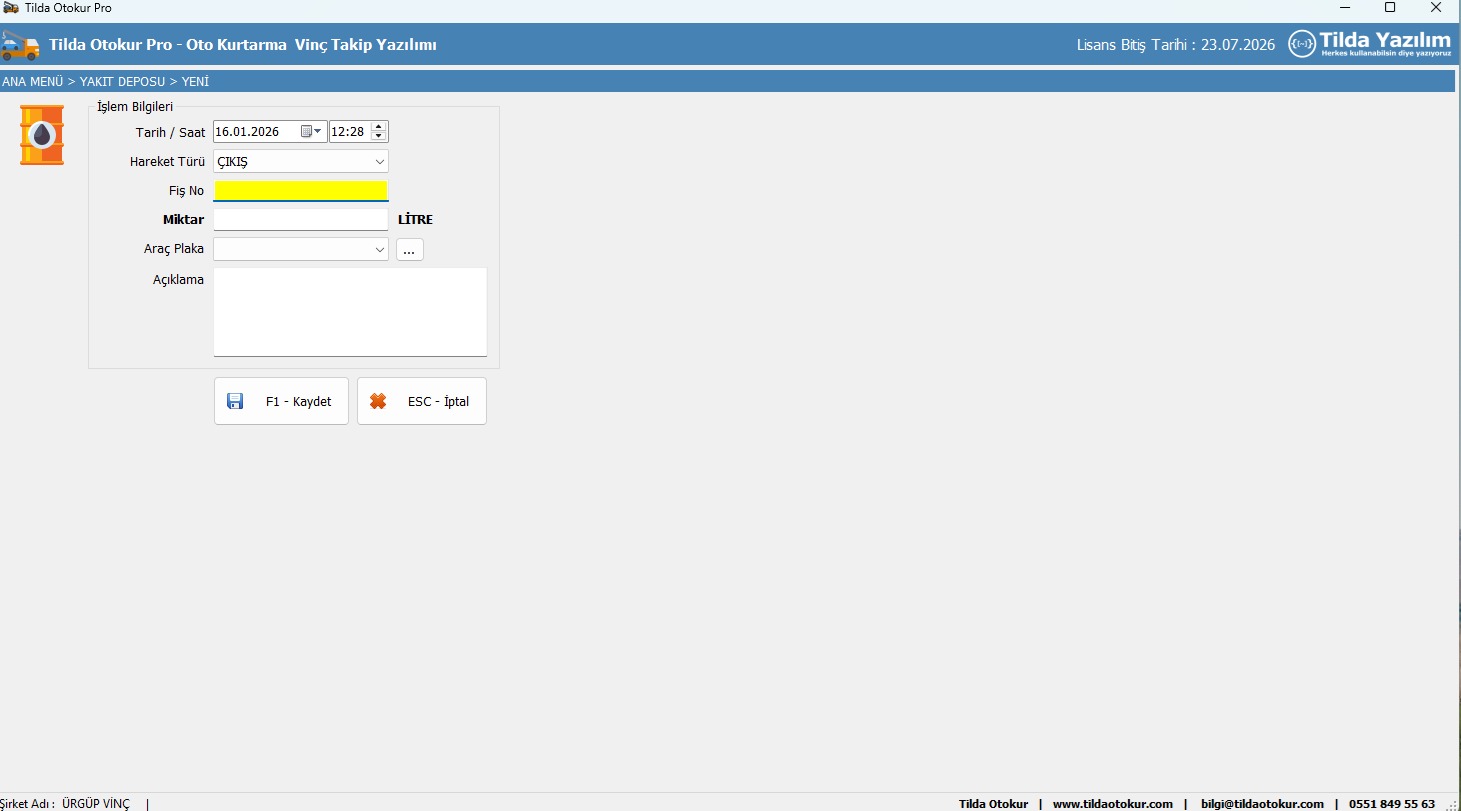This screenshot has width=1461, height=811.
Task: Open the www.tildaotokur.com footer link
Action: [1112, 804]
